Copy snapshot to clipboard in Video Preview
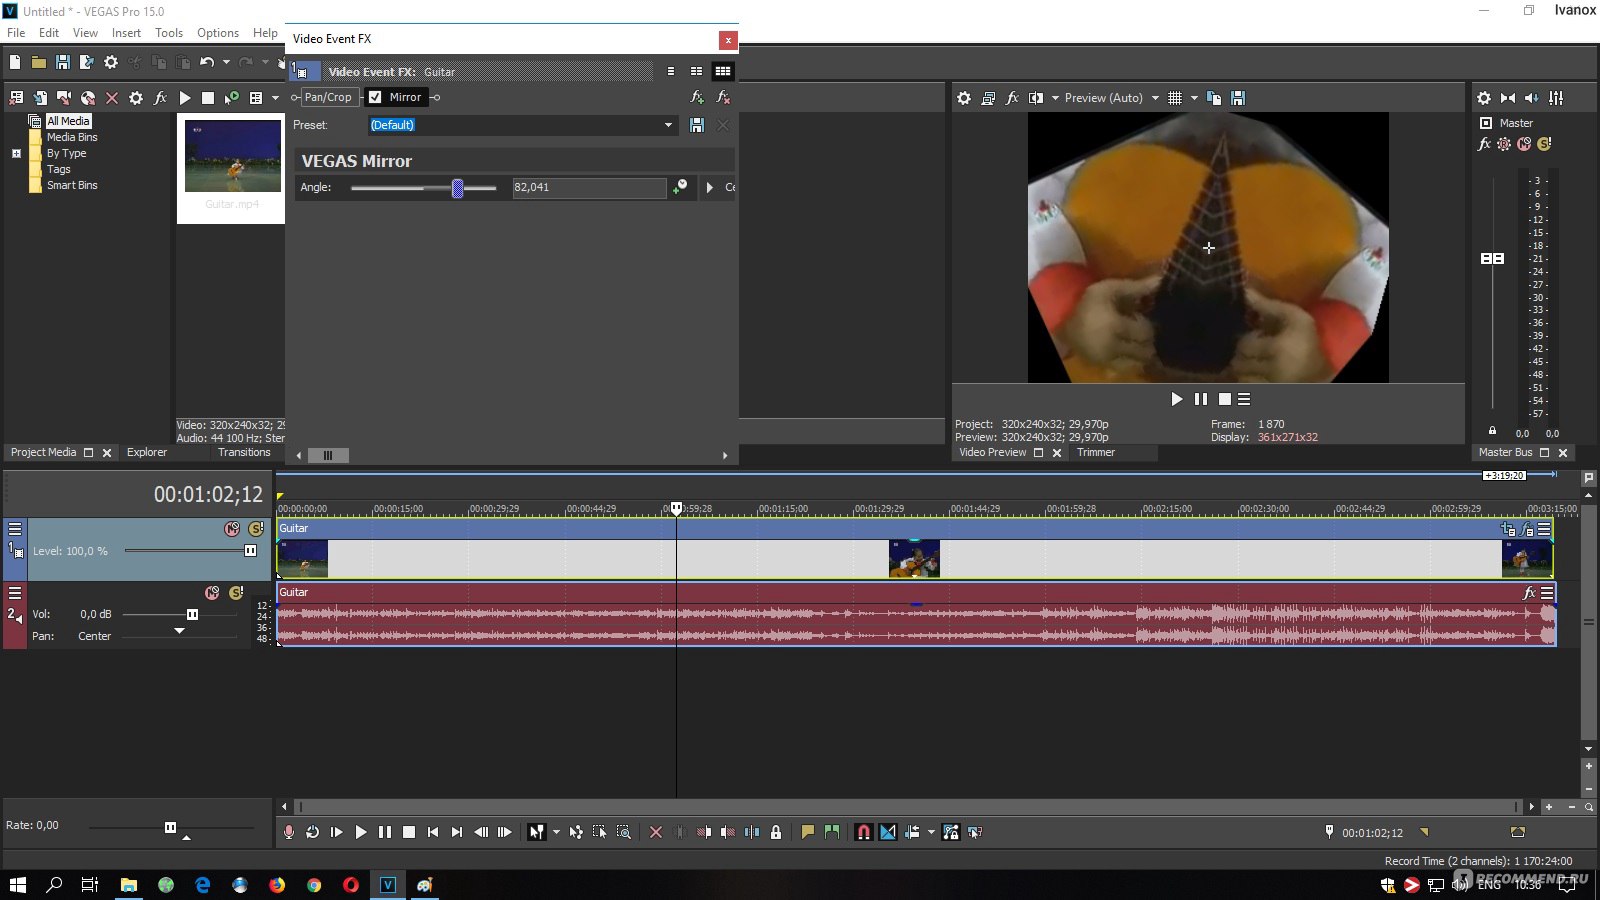The width and height of the screenshot is (1600, 900). tap(1214, 98)
